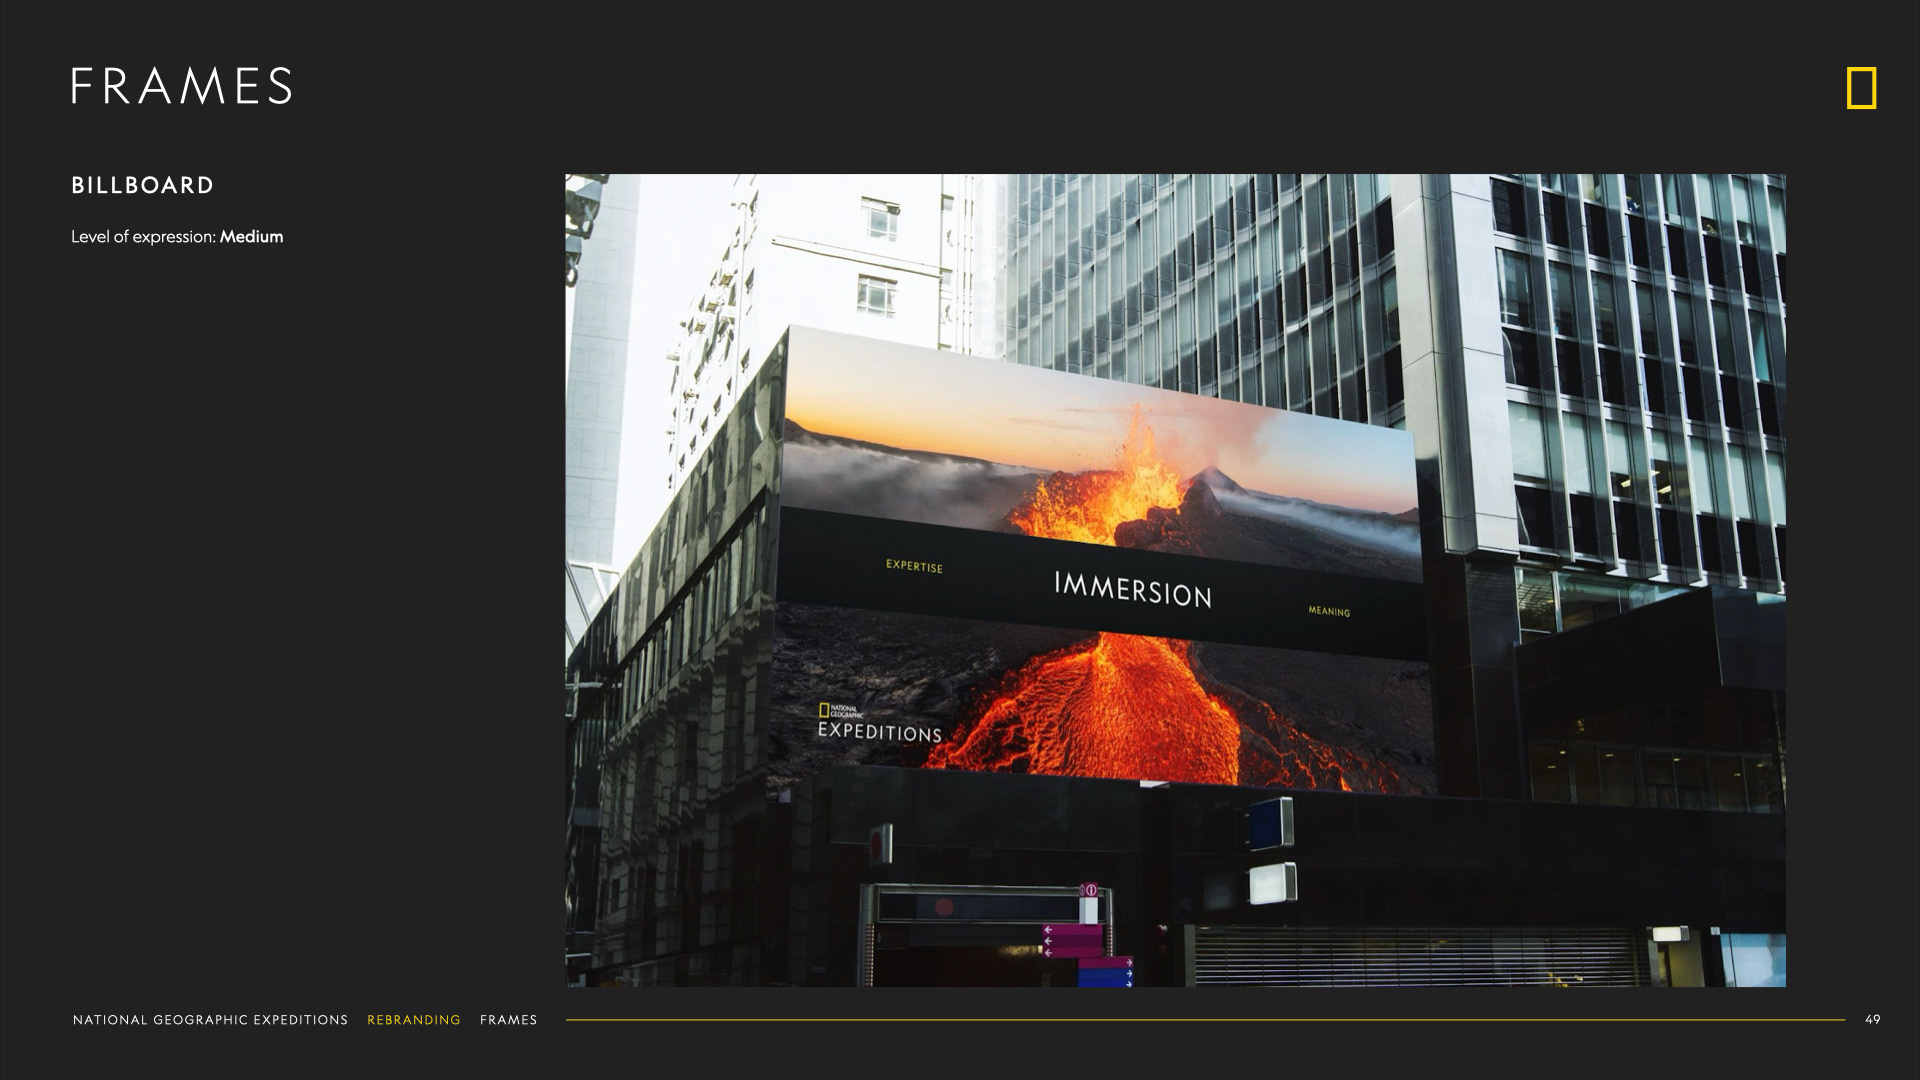Click the yellow National Geographic frame logo
The image size is (1920, 1080).
1861,88
